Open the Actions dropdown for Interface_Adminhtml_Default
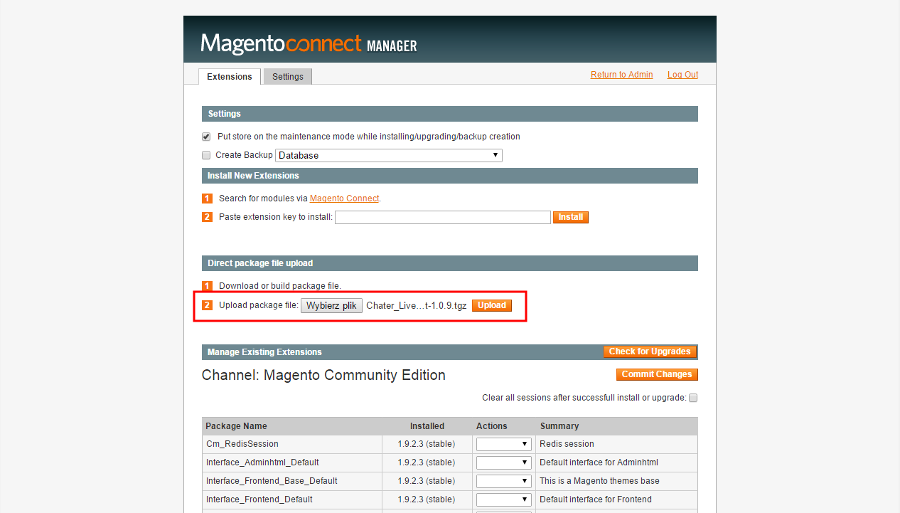The height and width of the screenshot is (513, 900). (503, 463)
